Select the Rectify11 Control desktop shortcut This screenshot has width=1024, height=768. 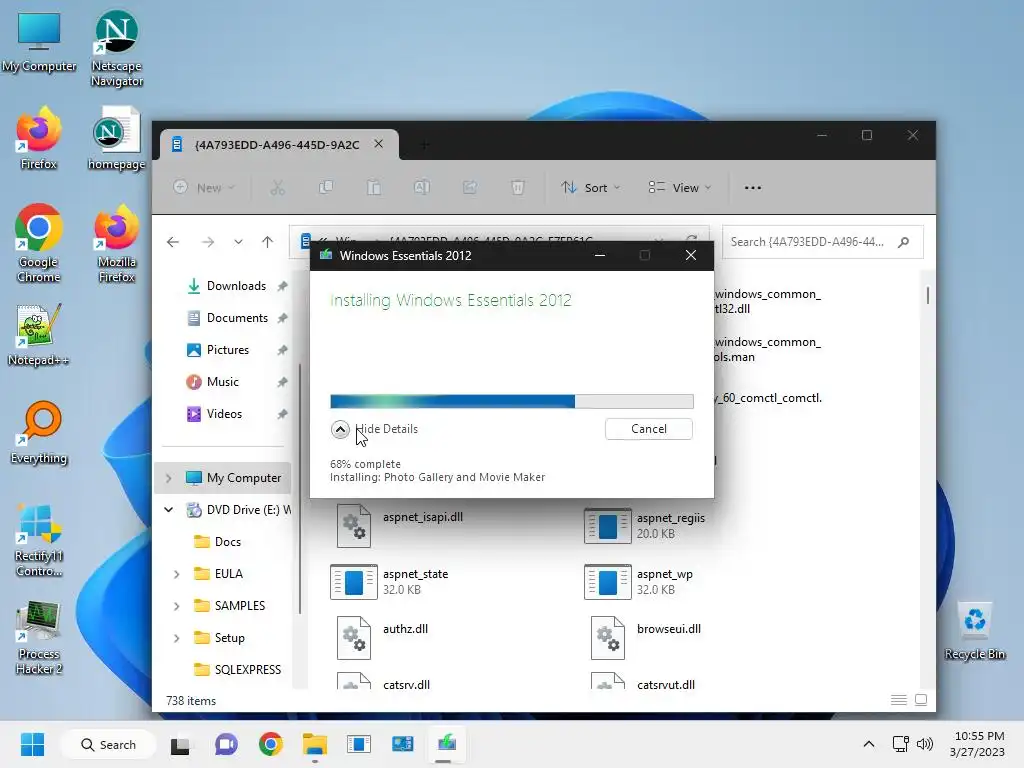pos(39,541)
